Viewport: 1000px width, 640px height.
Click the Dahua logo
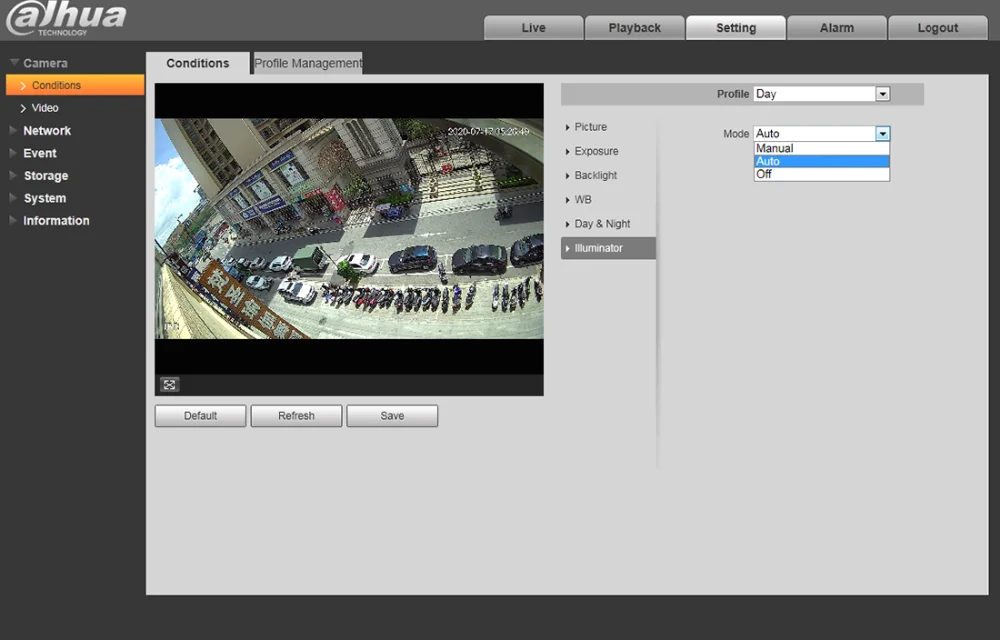(x=66, y=18)
